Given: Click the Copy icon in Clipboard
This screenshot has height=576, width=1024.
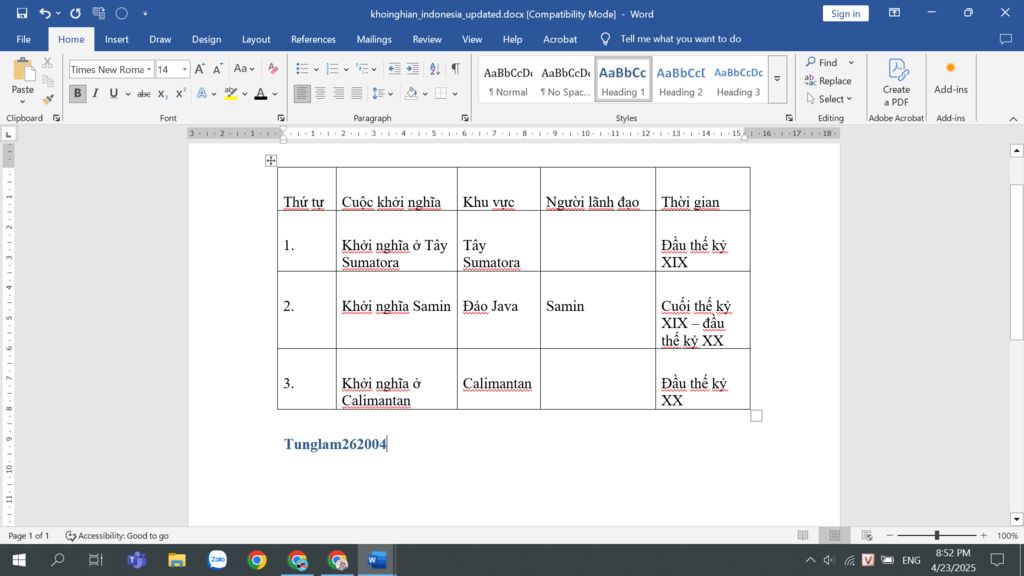Looking at the screenshot, I should 48,81.
